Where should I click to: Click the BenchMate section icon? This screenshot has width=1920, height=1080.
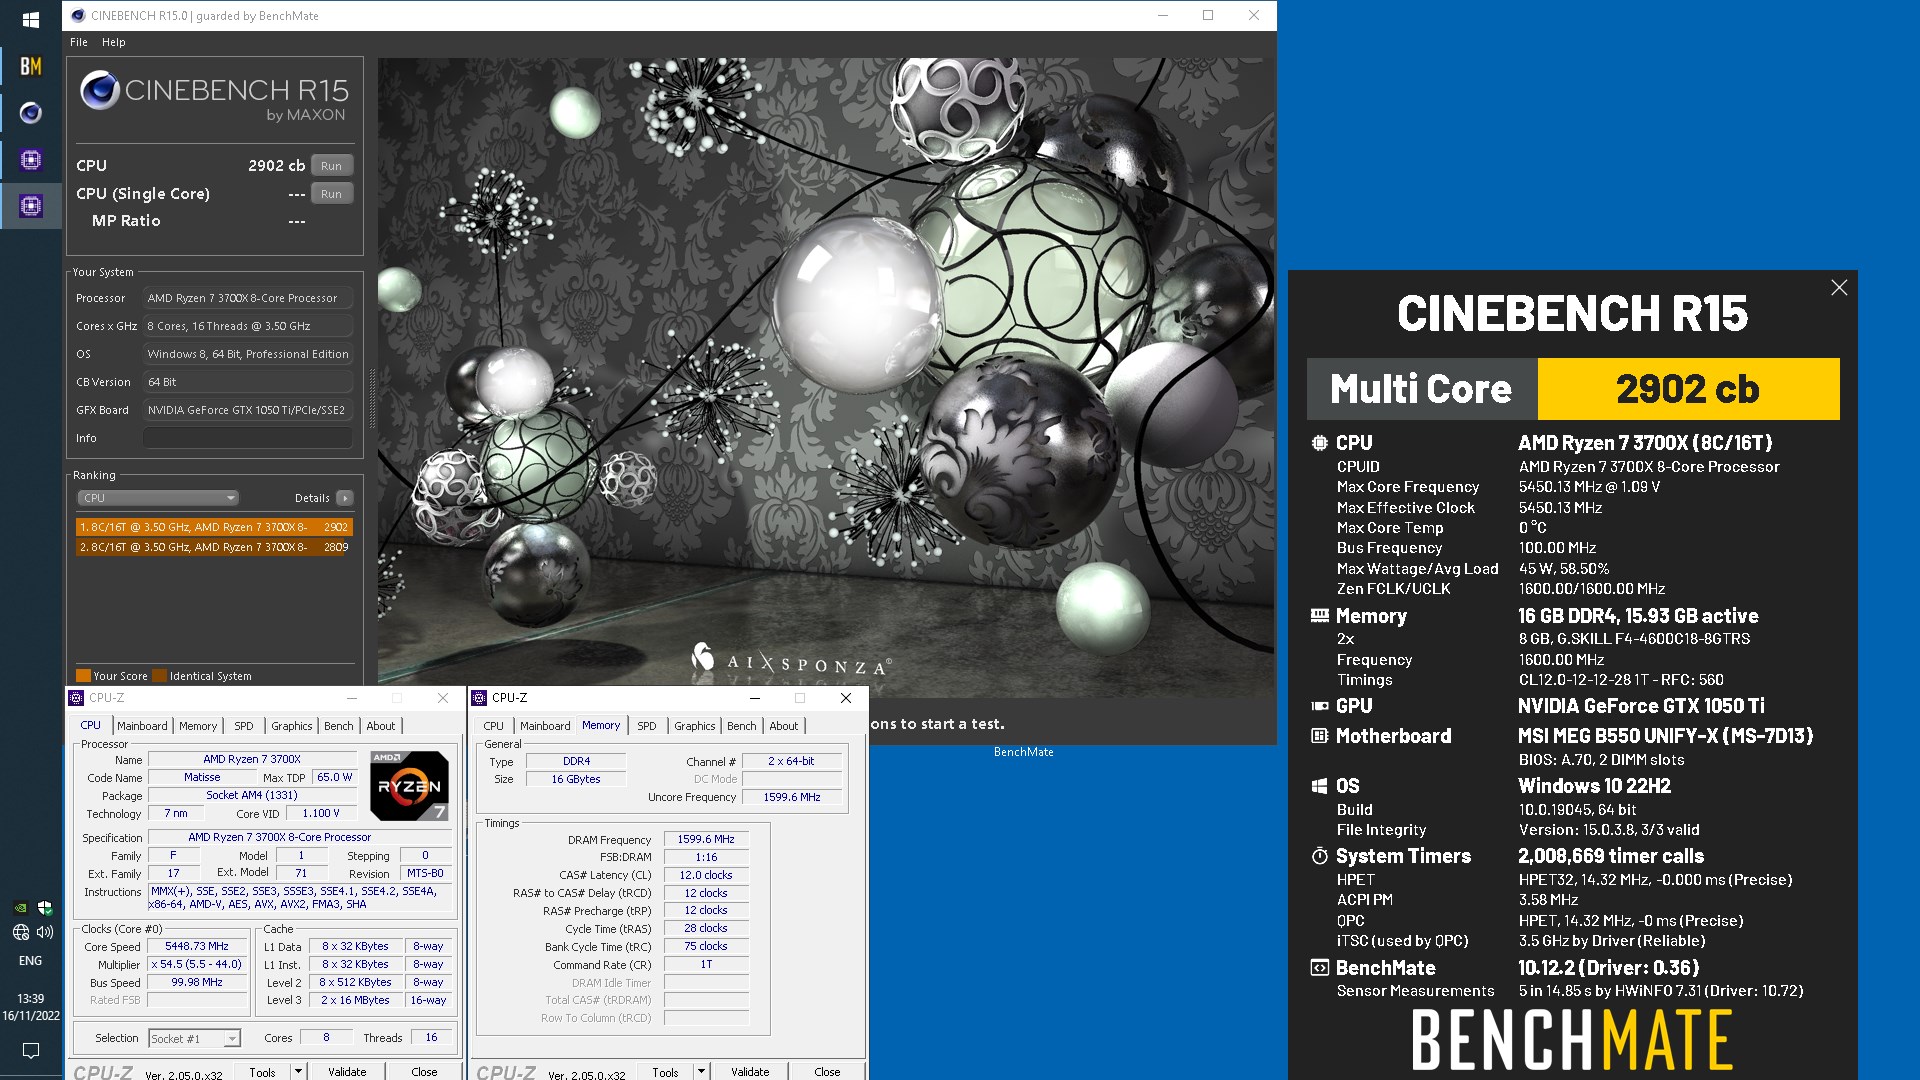(1319, 968)
